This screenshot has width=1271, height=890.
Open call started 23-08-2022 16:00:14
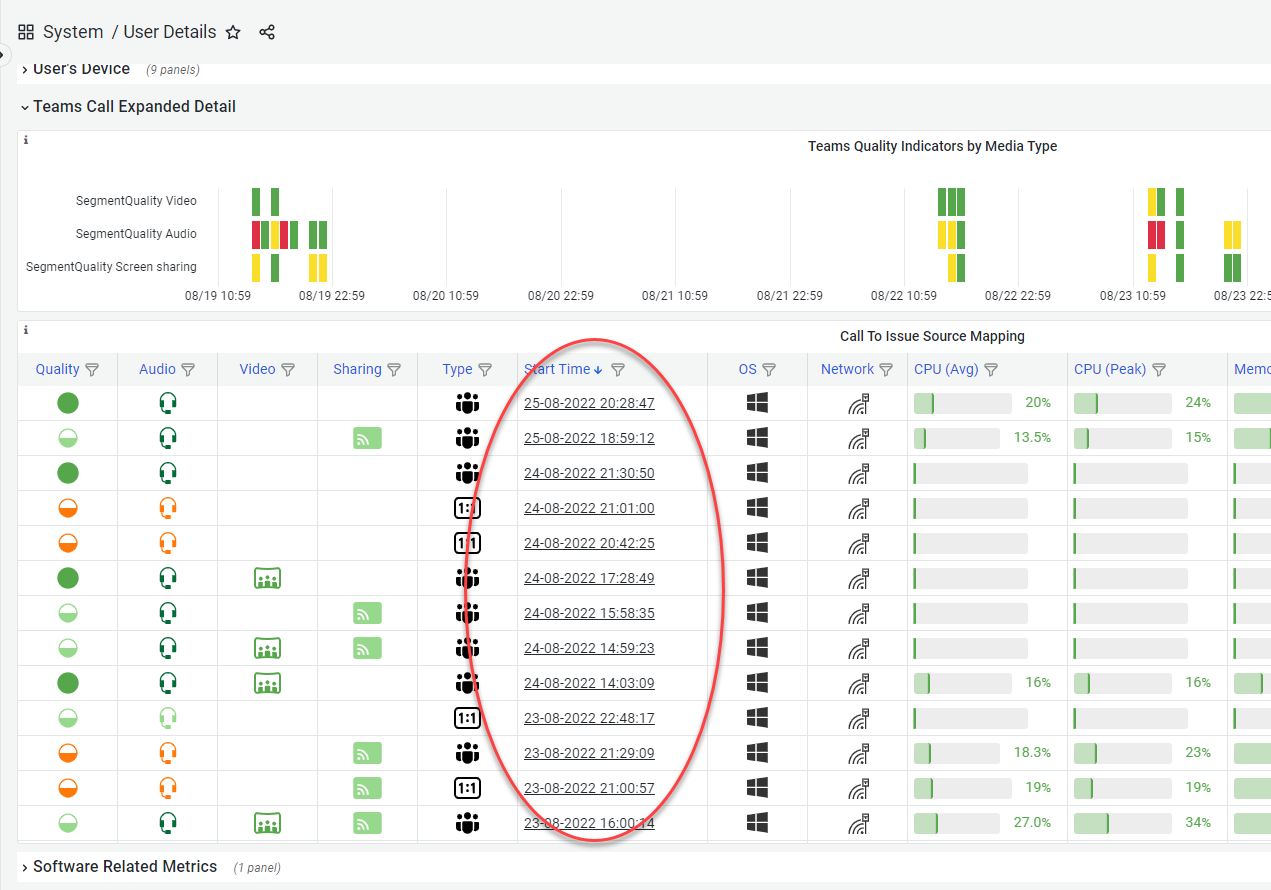(589, 823)
